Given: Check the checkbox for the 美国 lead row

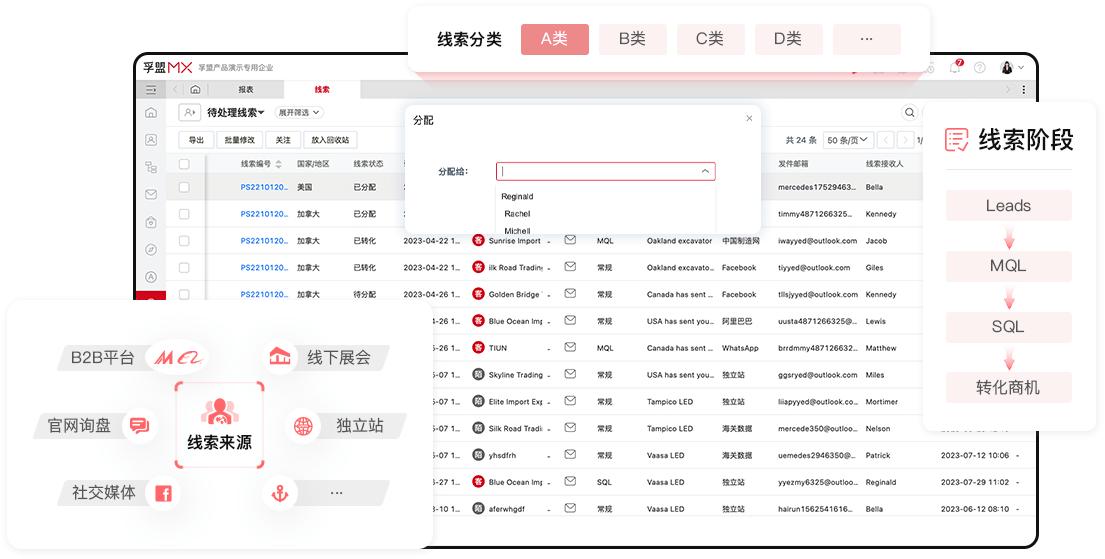Looking at the screenshot, I should click(184, 187).
